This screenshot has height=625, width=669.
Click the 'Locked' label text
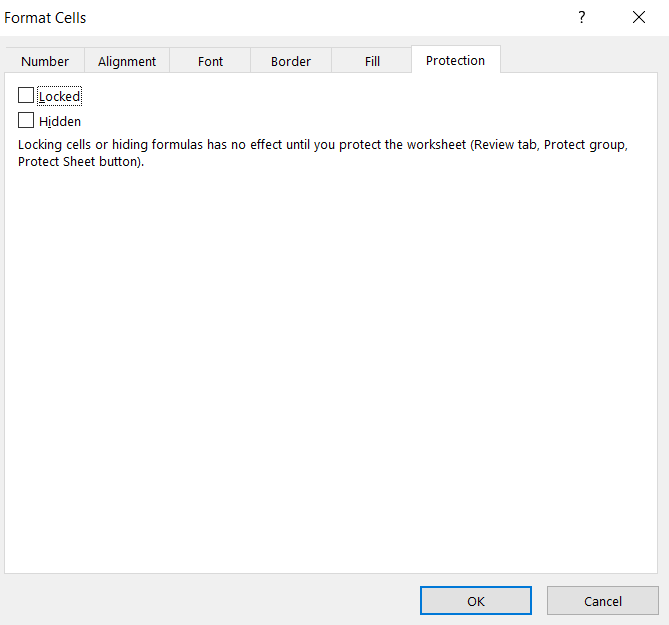pyautogui.click(x=59, y=97)
